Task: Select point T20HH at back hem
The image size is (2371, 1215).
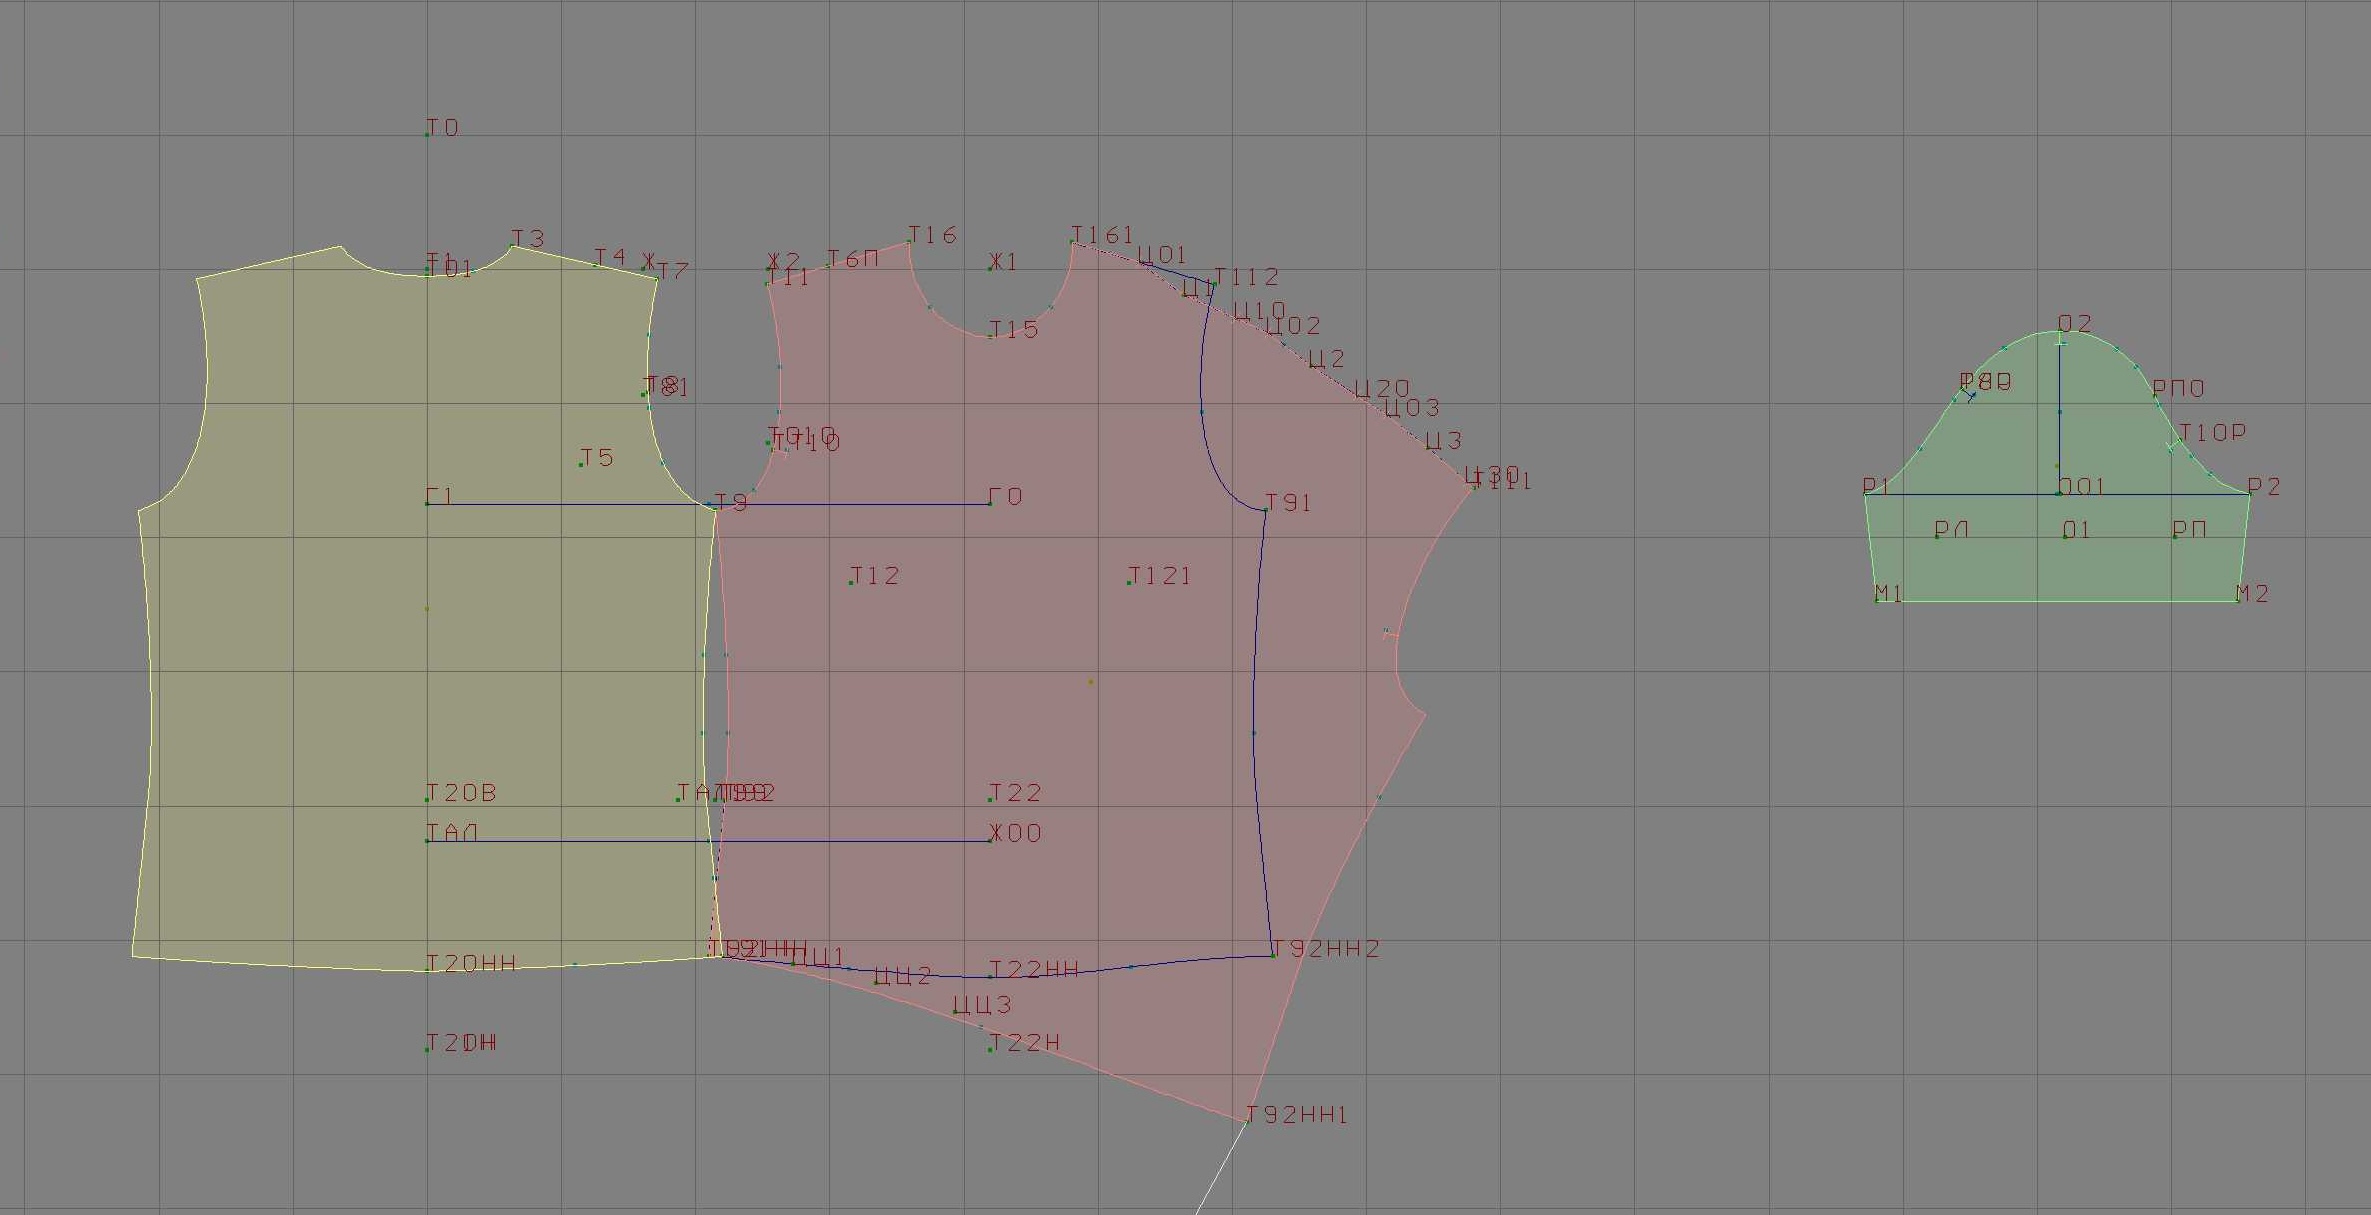Action: point(428,970)
